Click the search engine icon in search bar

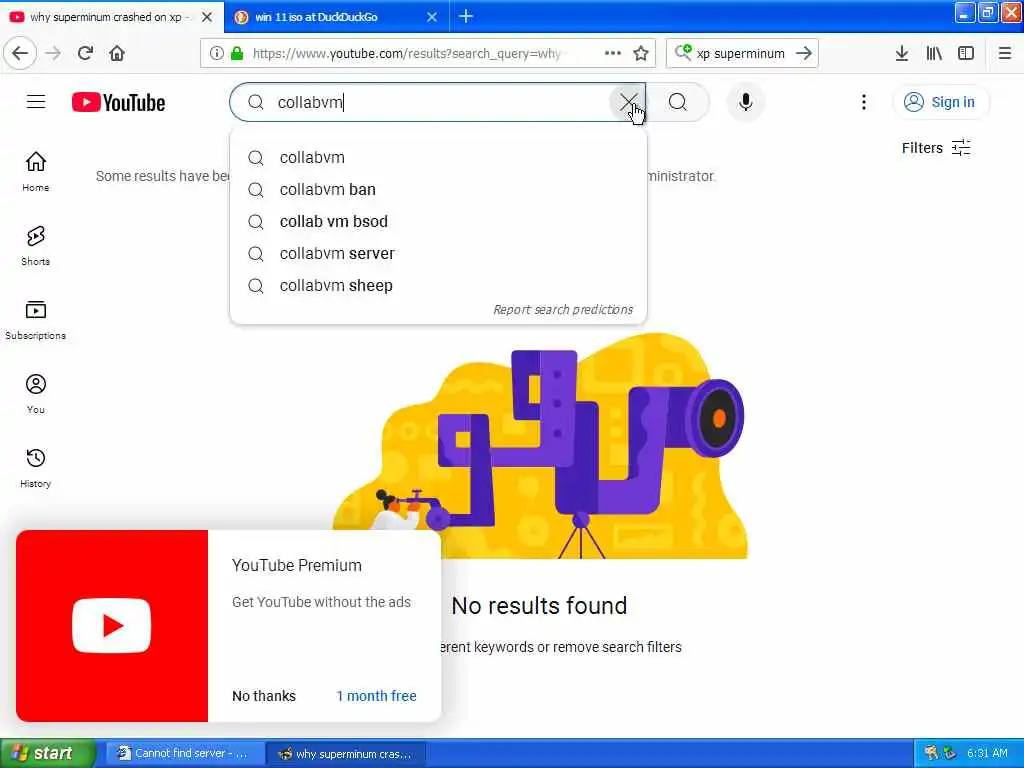[x=682, y=52]
